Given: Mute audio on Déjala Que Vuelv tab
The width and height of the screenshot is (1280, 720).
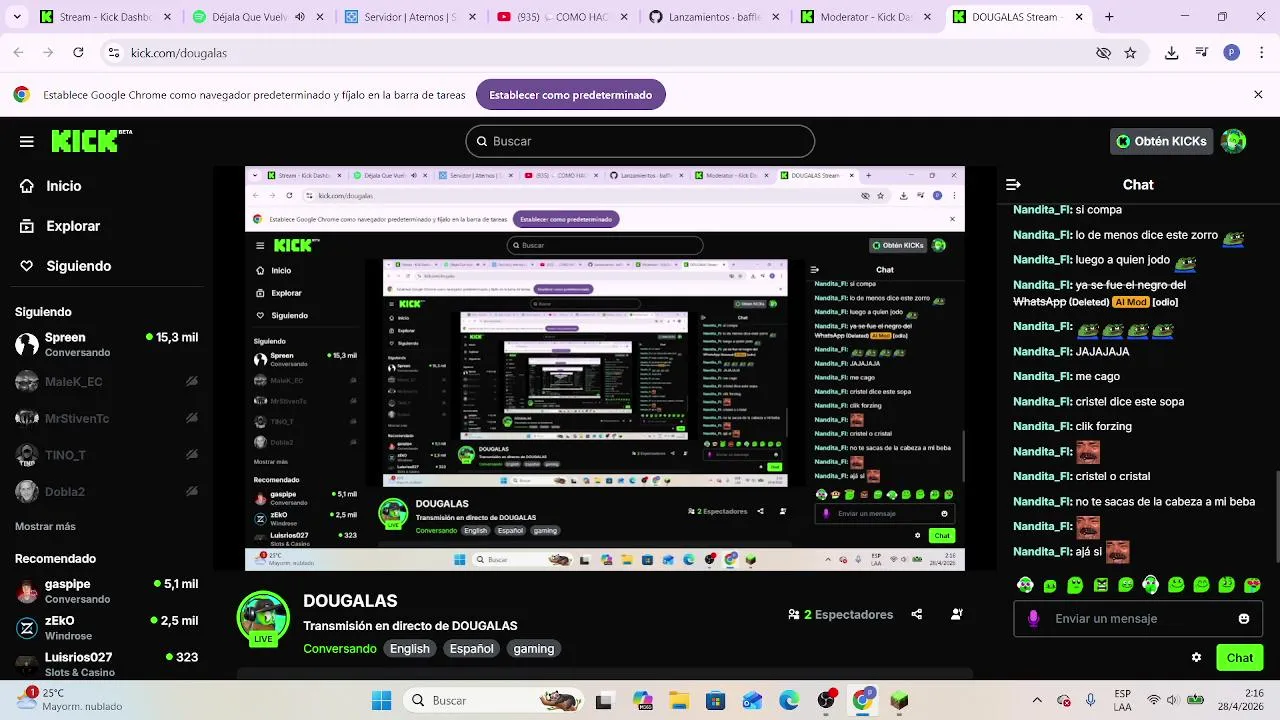Looking at the screenshot, I should pos(299,17).
